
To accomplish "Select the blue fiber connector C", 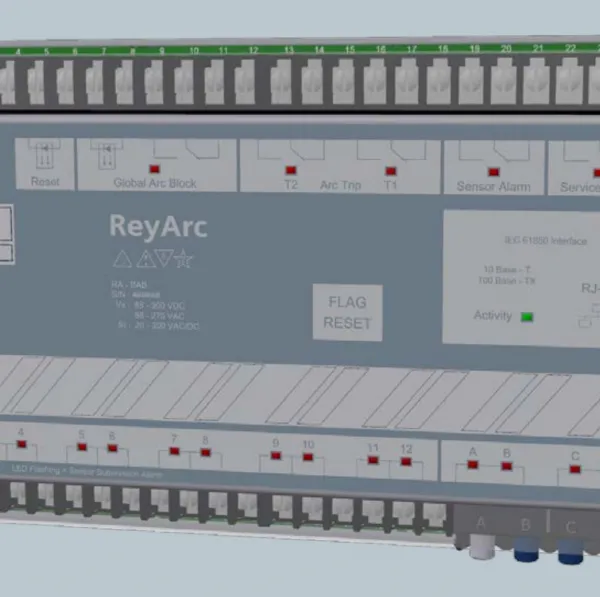I will click(x=571, y=551).
